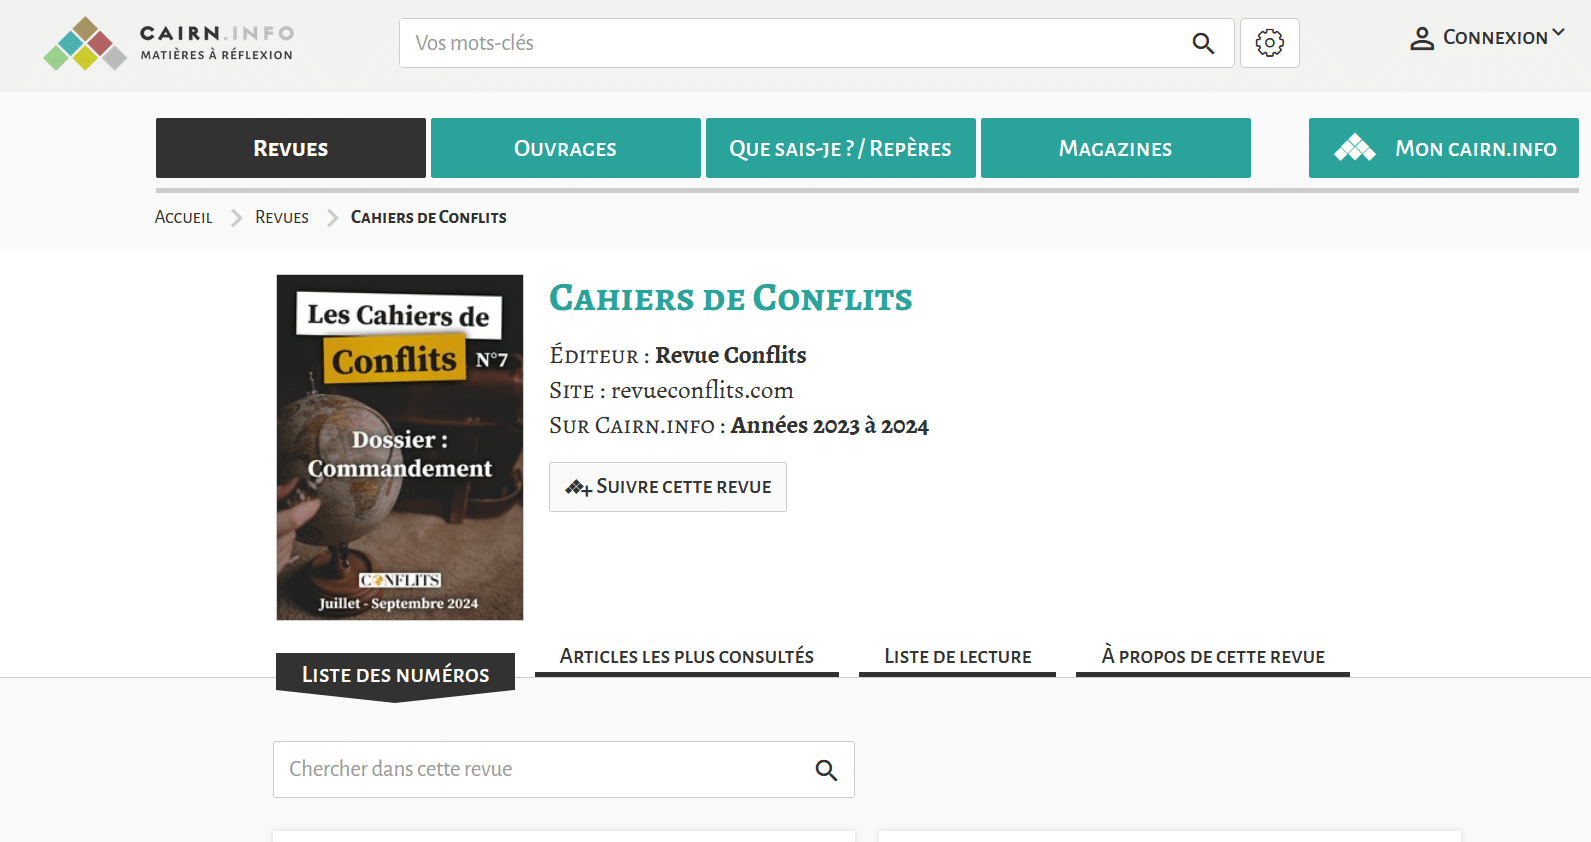The image size is (1591, 842).
Task: Click the follow icon in Suivre cette revue
Action: tap(578, 488)
